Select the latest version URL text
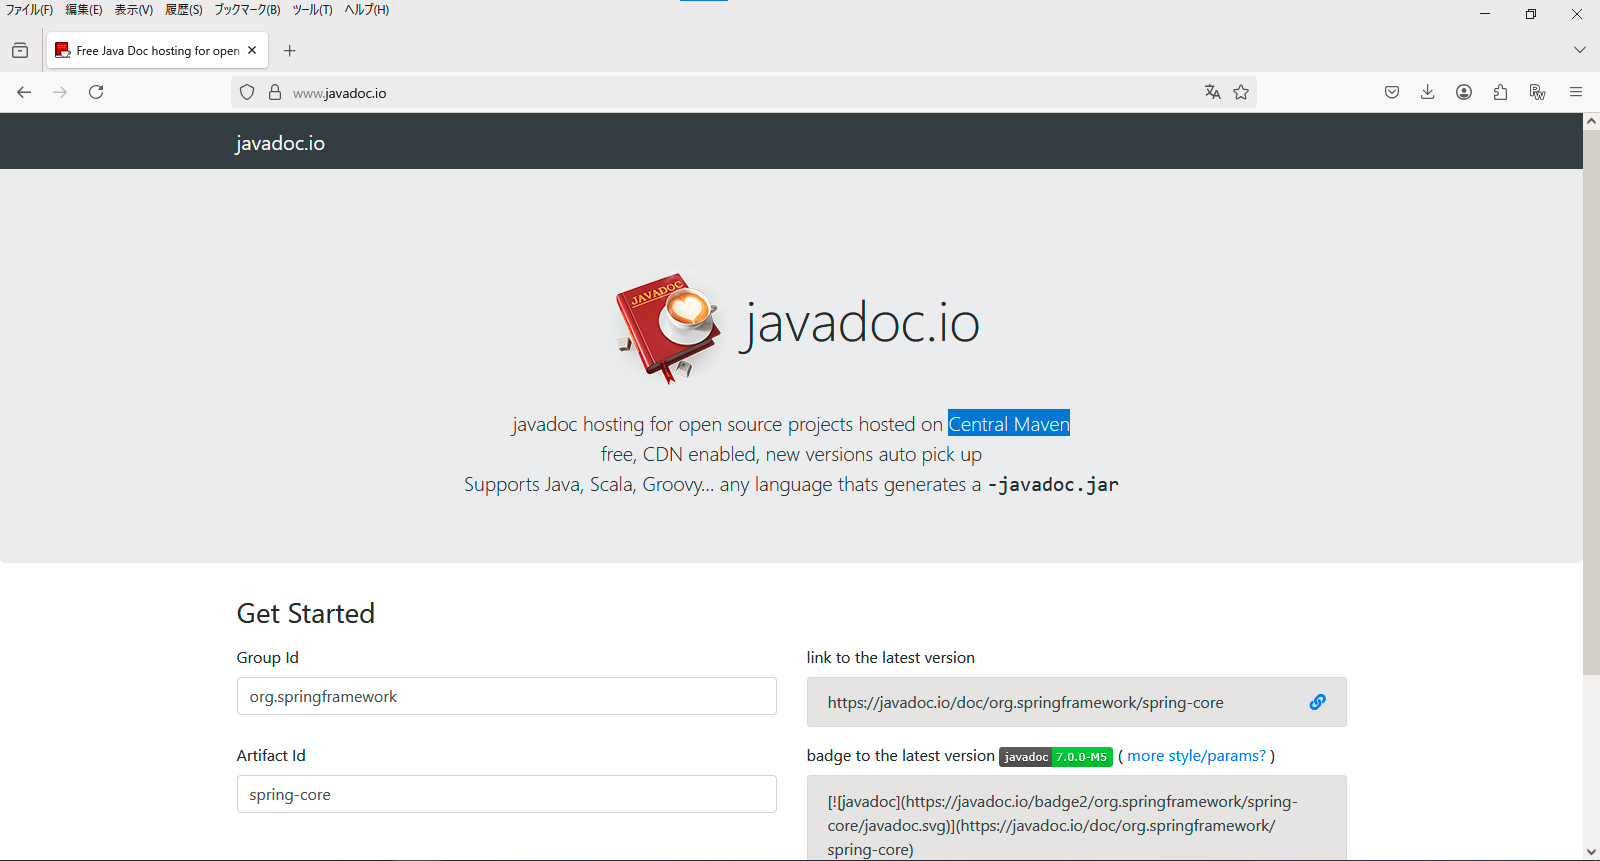Image resolution: width=1600 pixels, height=861 pixels. point(1025,703)
